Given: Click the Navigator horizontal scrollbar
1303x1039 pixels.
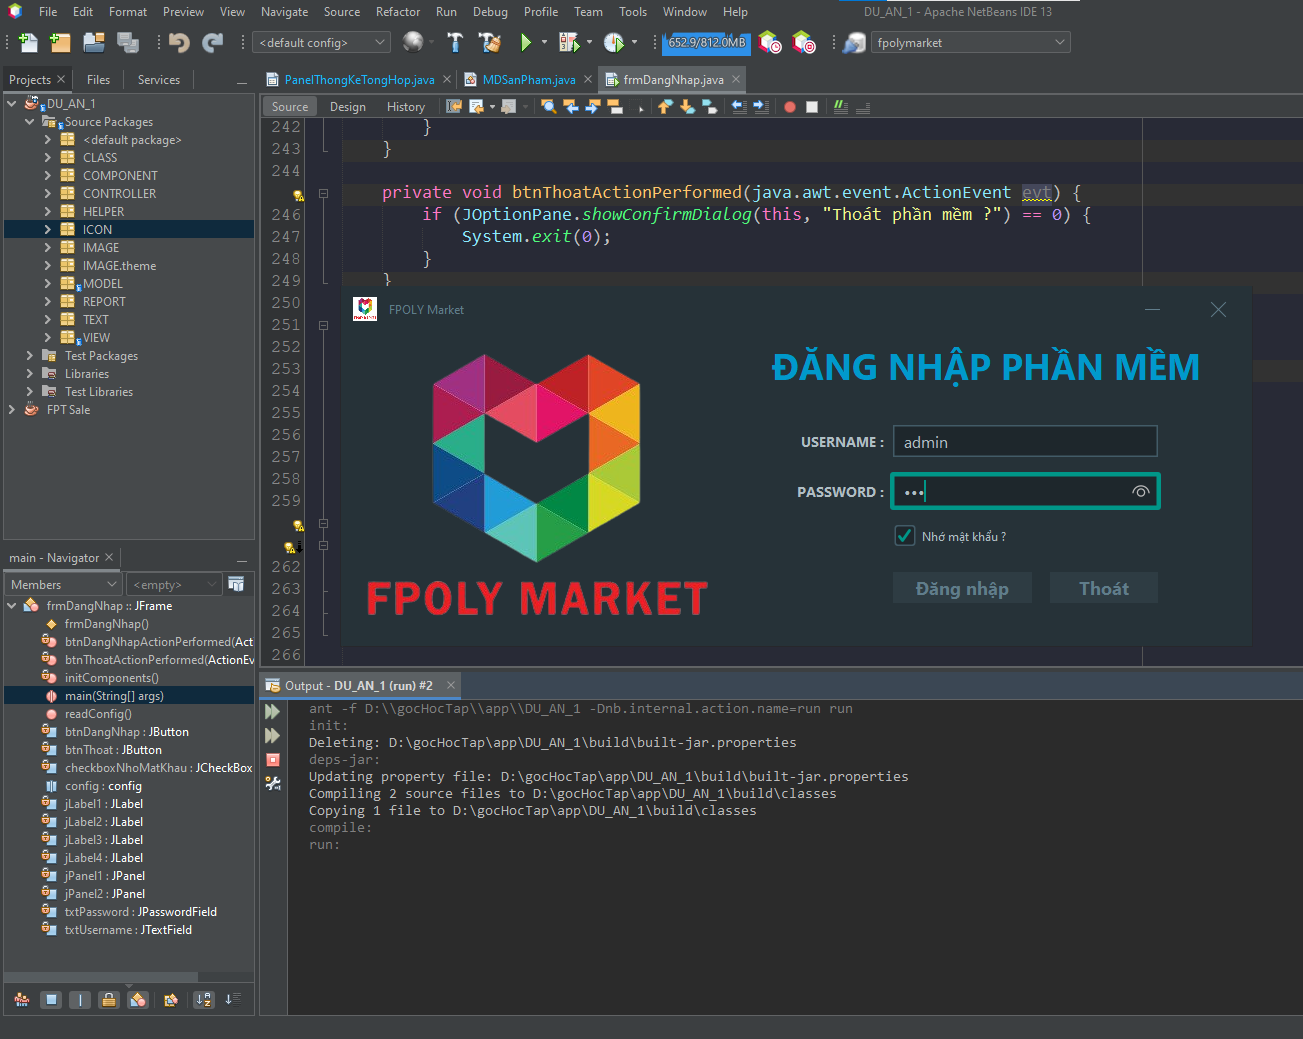Looking at the screenshot, I should pyautogui.click(x=101, y=977).
